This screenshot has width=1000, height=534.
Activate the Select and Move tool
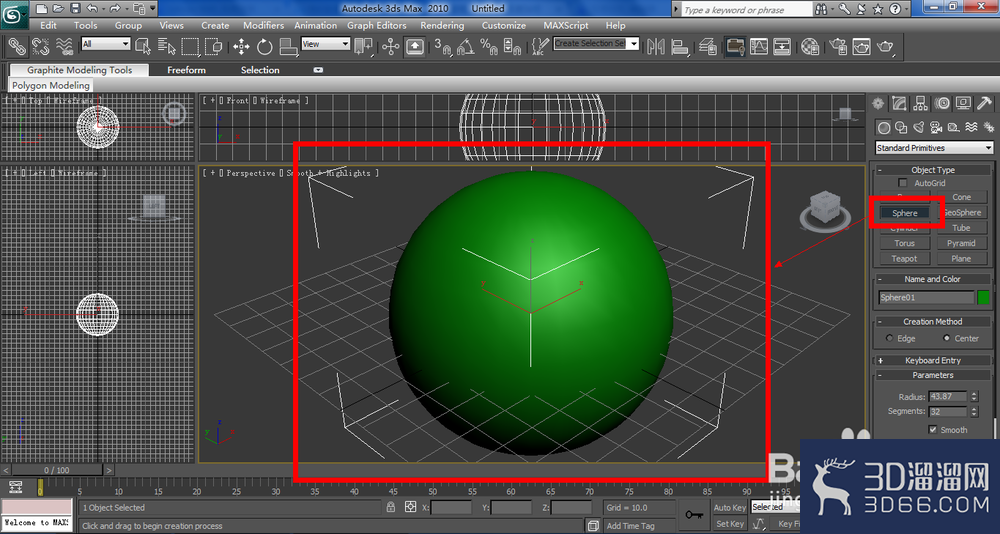coord(241,46)
